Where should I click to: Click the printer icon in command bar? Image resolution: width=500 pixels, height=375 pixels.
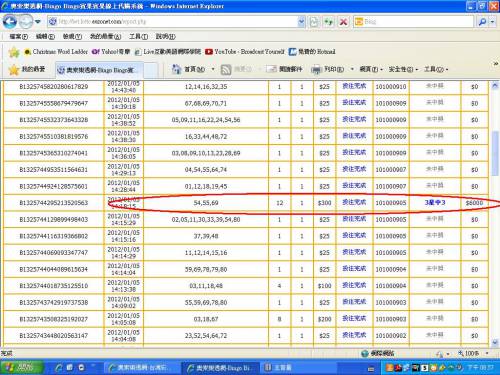click(x=316, y=69)
